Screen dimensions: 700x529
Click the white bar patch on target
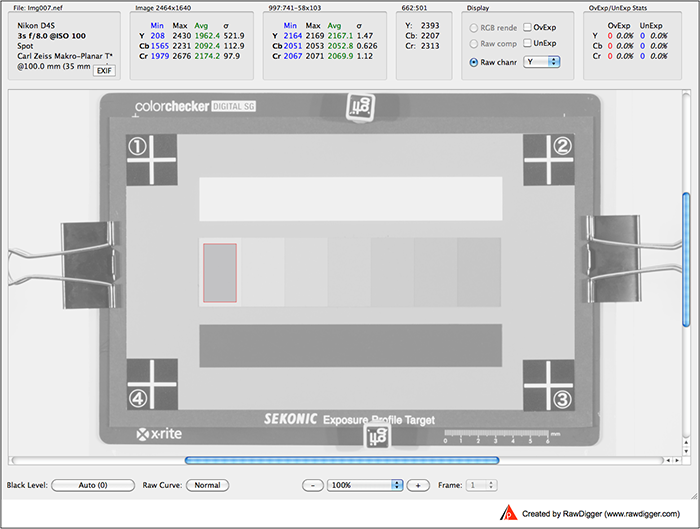[351, 199]
